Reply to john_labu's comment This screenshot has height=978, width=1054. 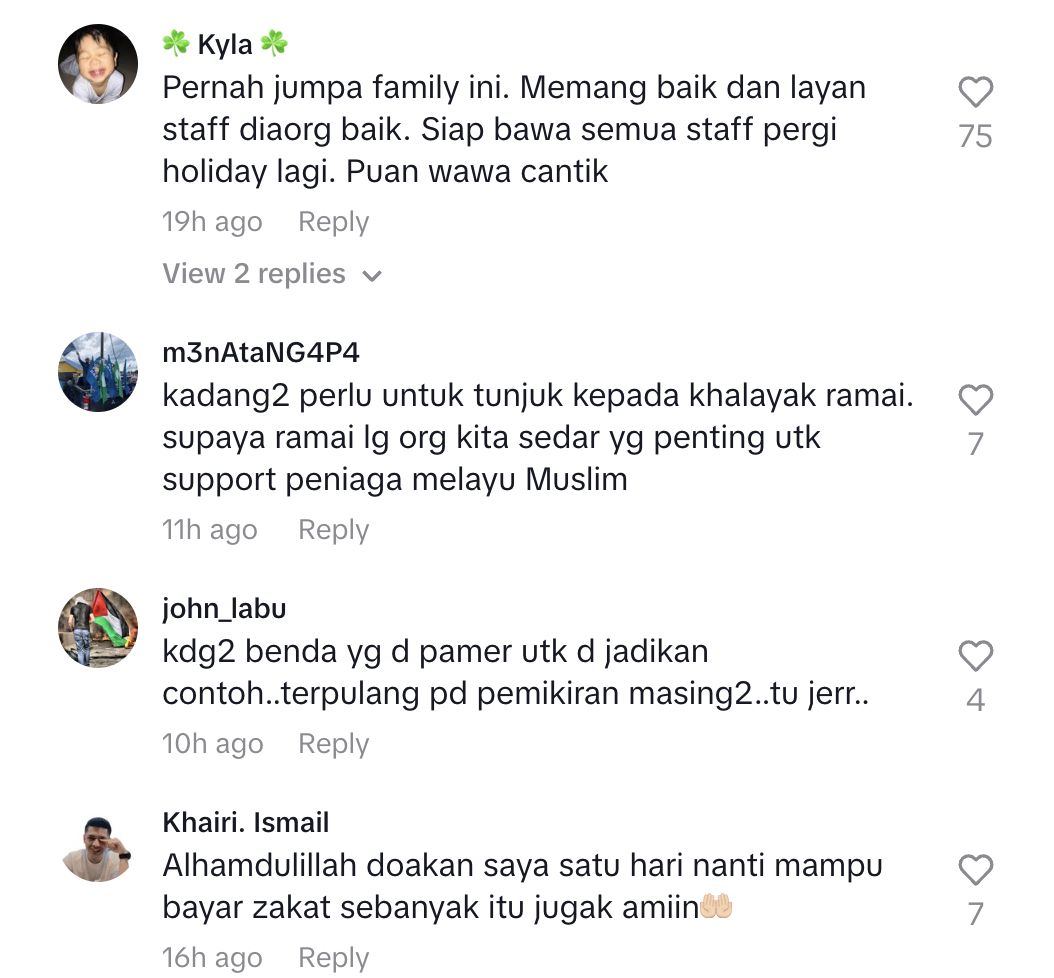click(x=333, y=744)
